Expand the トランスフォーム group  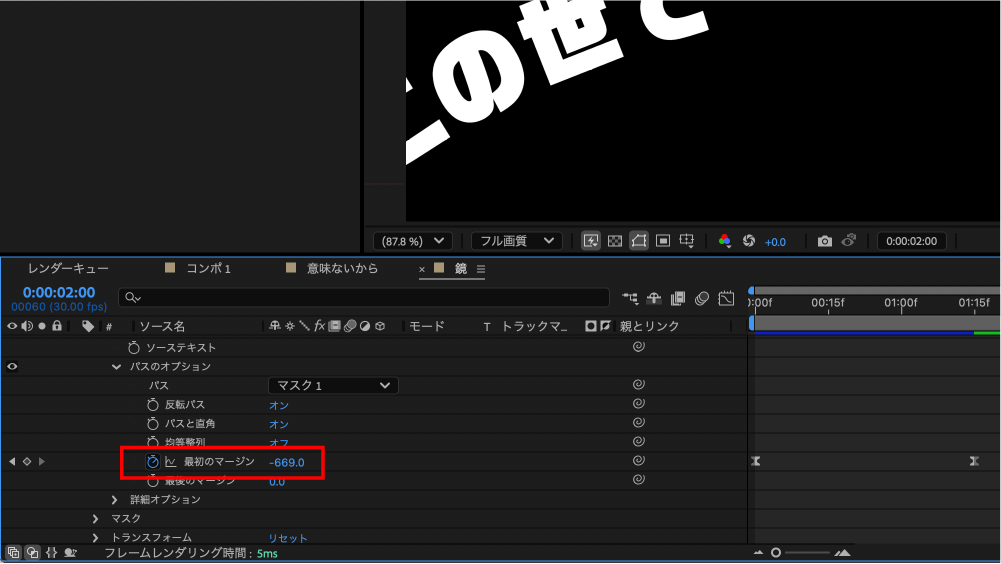click(96, 538)
